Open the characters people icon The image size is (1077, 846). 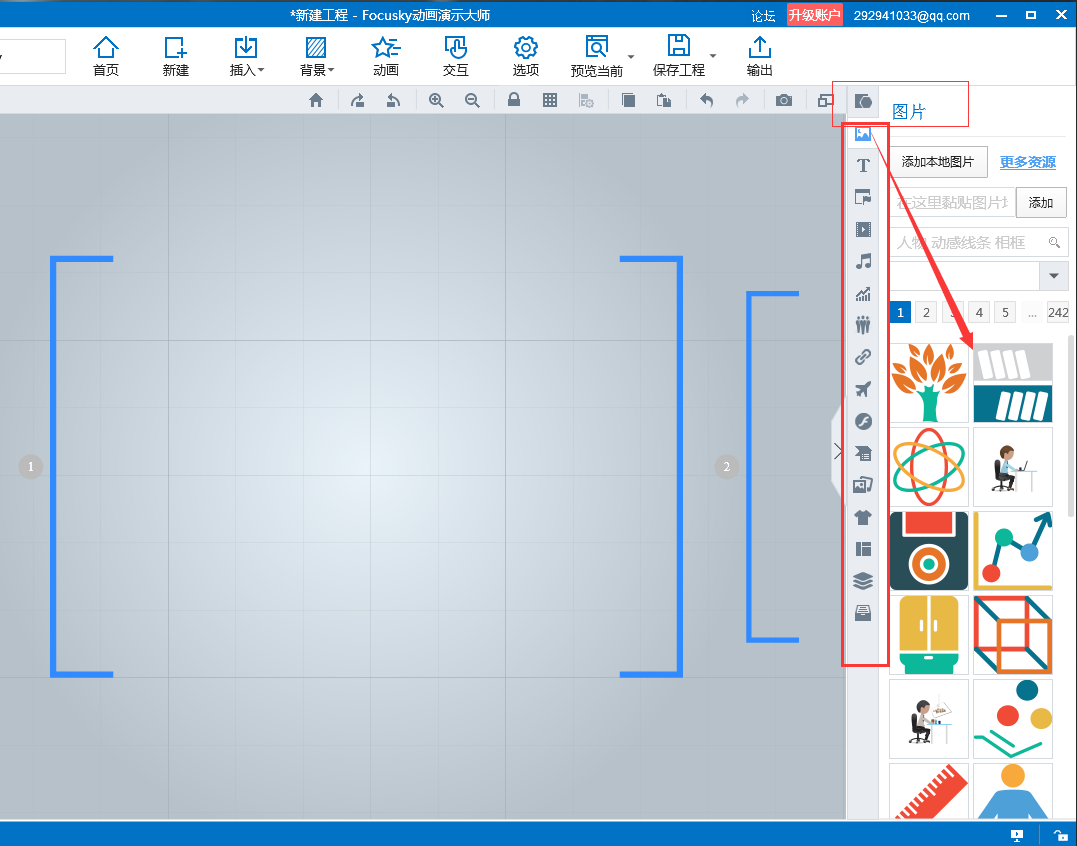click(x=863, y=325)
